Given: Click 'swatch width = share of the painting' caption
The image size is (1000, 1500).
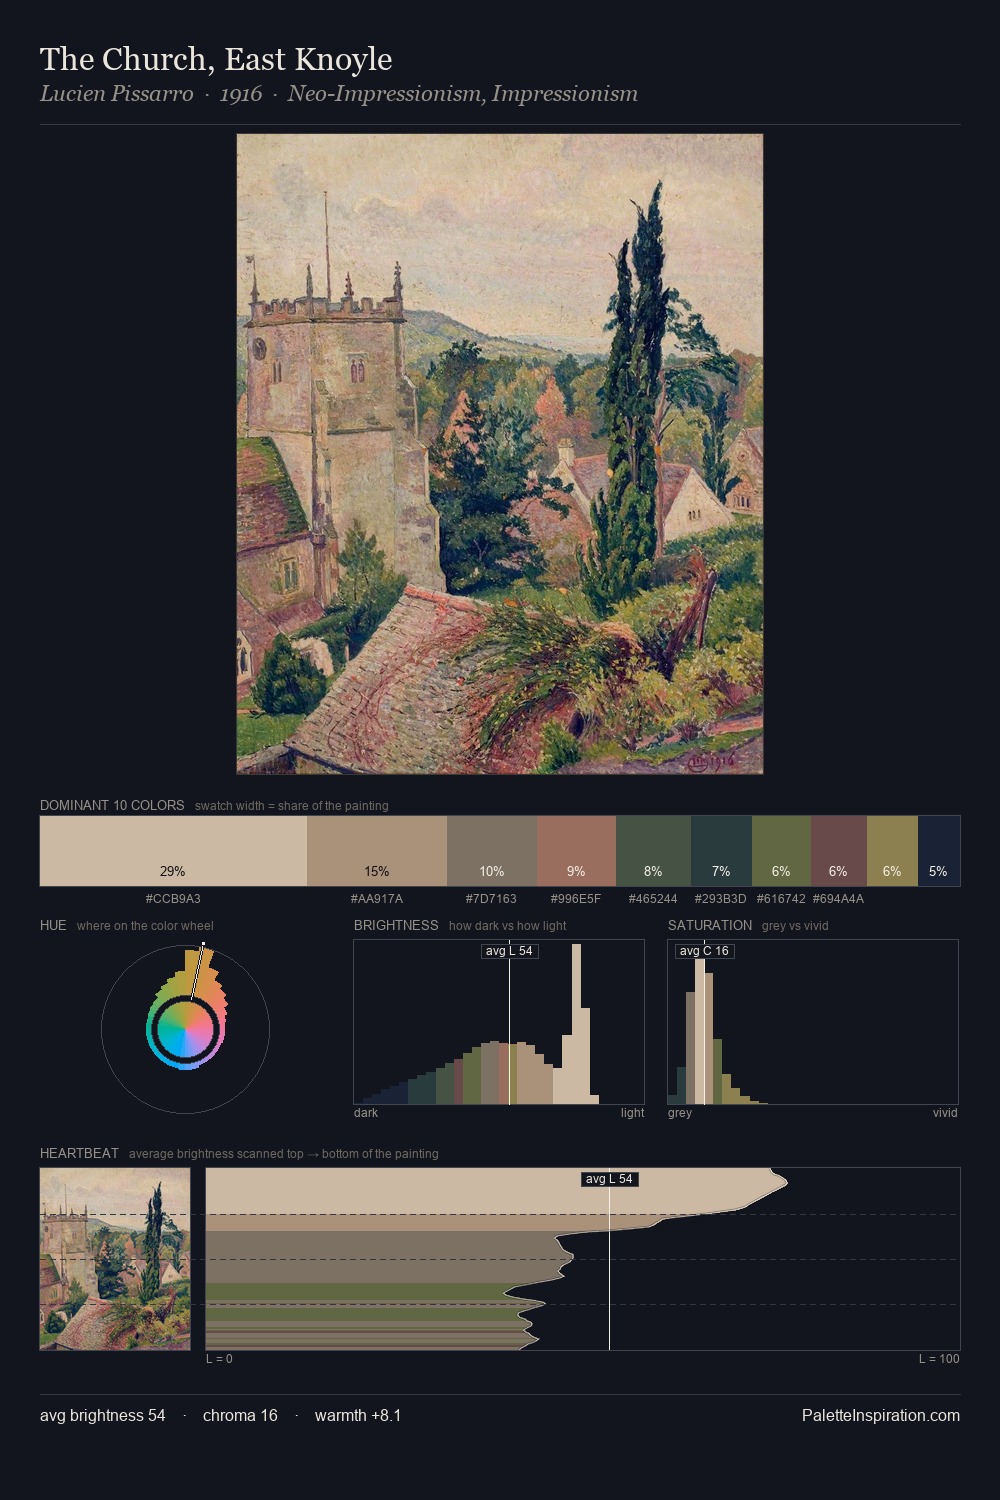Looking at the screenshot, I should [292, 806].
